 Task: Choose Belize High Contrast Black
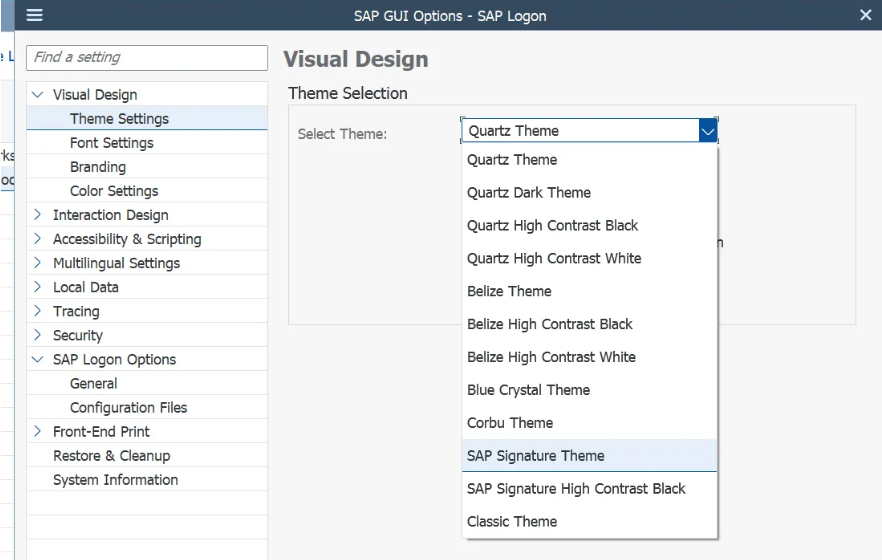pyautogui.click(x=590, y=324)
